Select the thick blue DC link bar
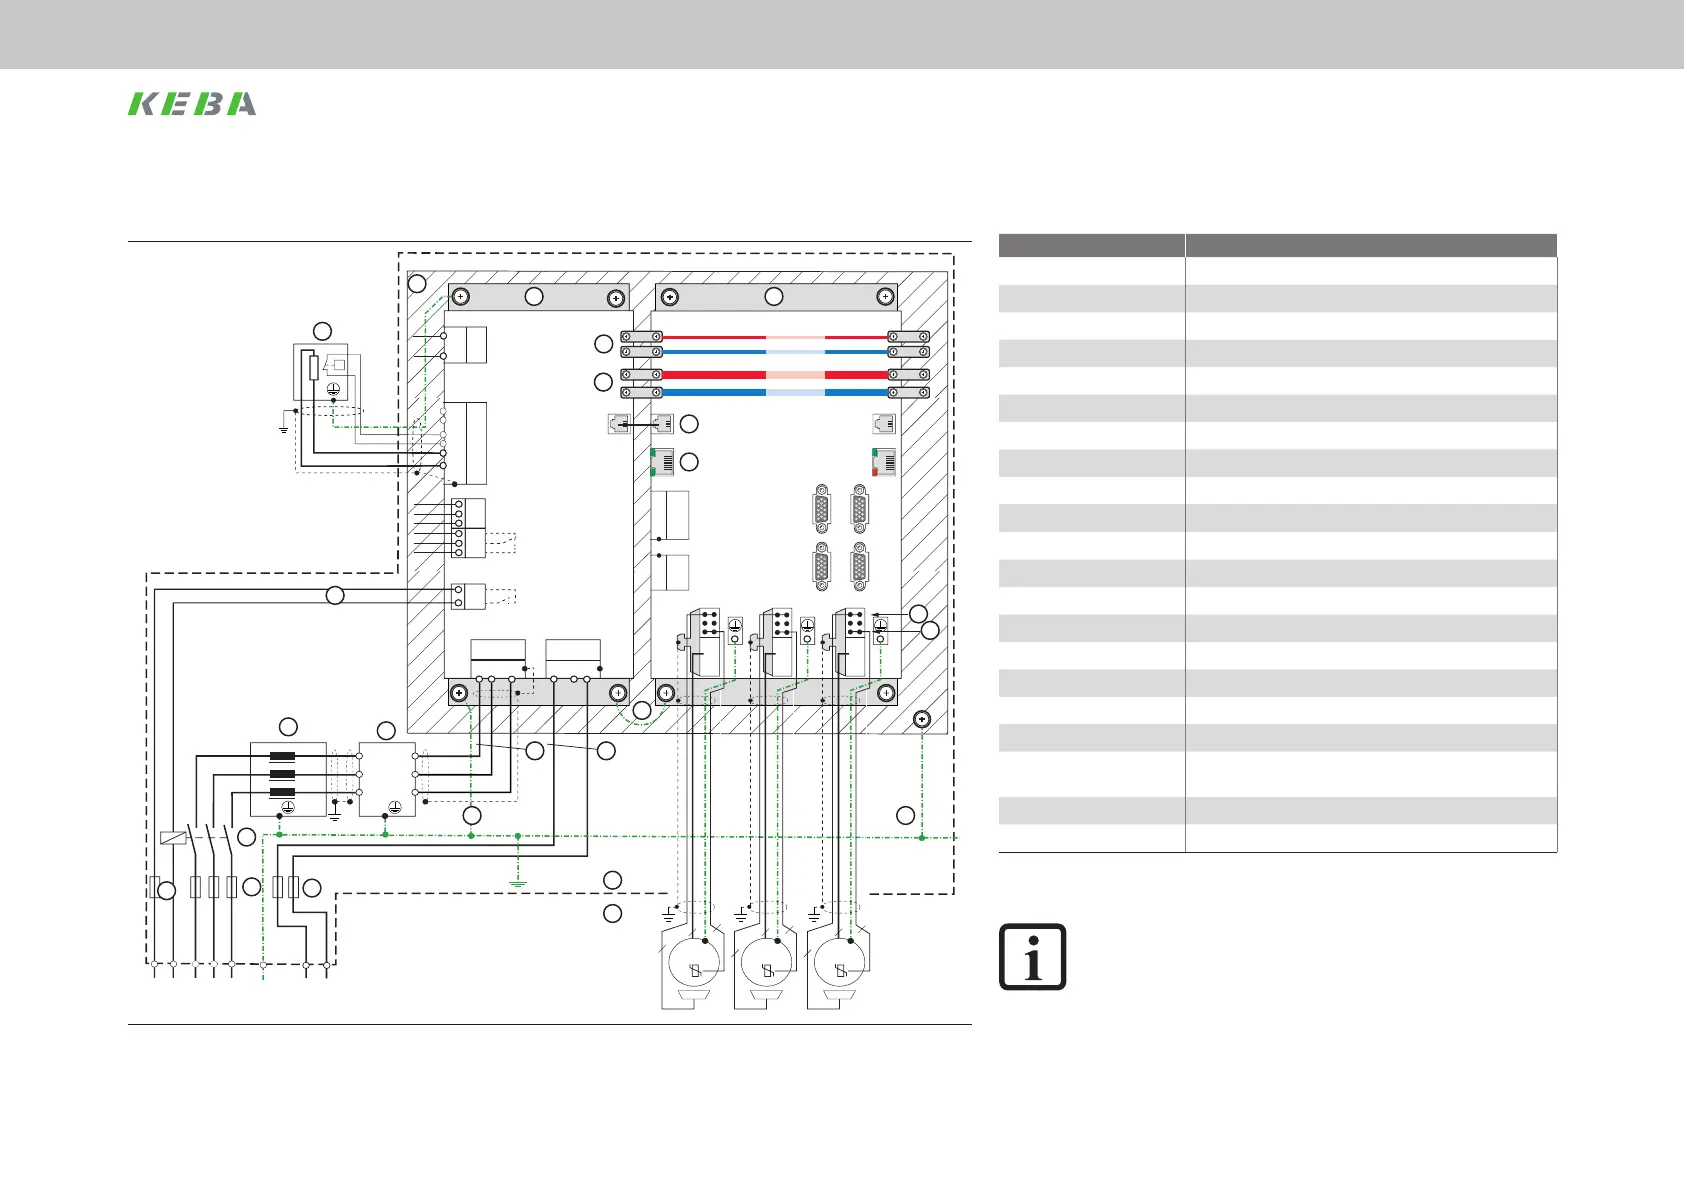 (776, 393)
